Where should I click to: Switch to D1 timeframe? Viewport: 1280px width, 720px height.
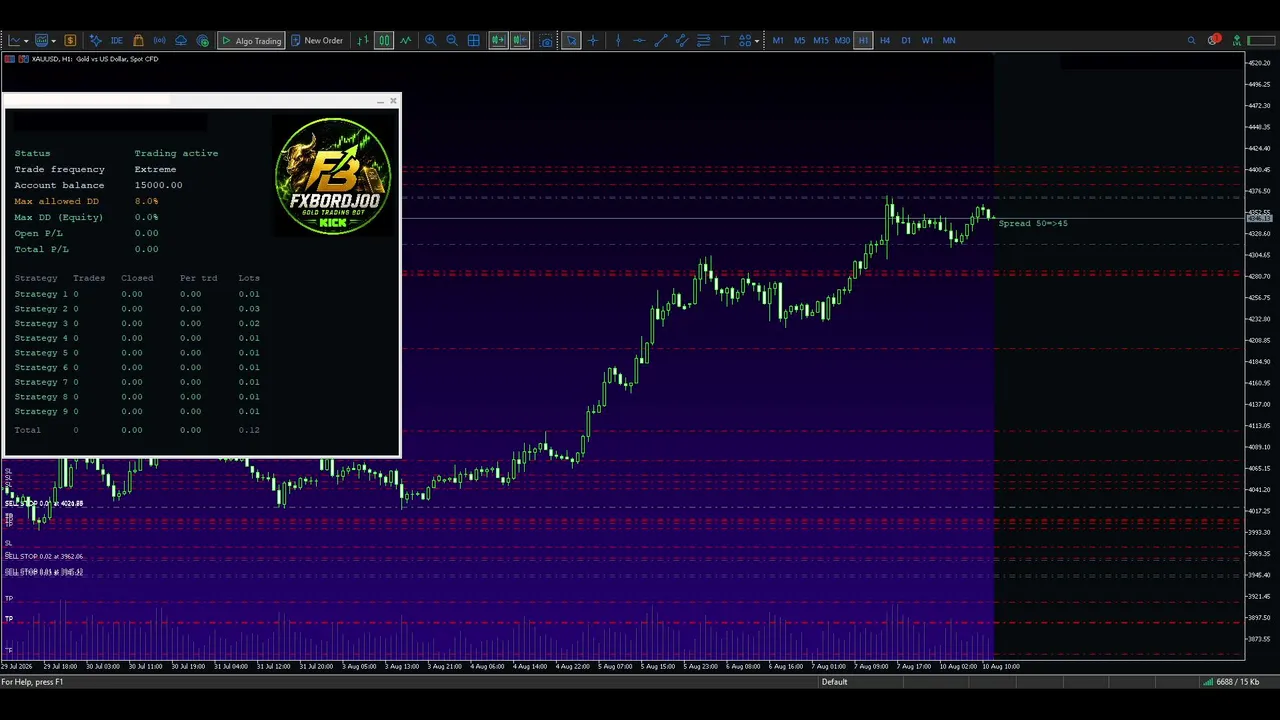click(906, 40)
